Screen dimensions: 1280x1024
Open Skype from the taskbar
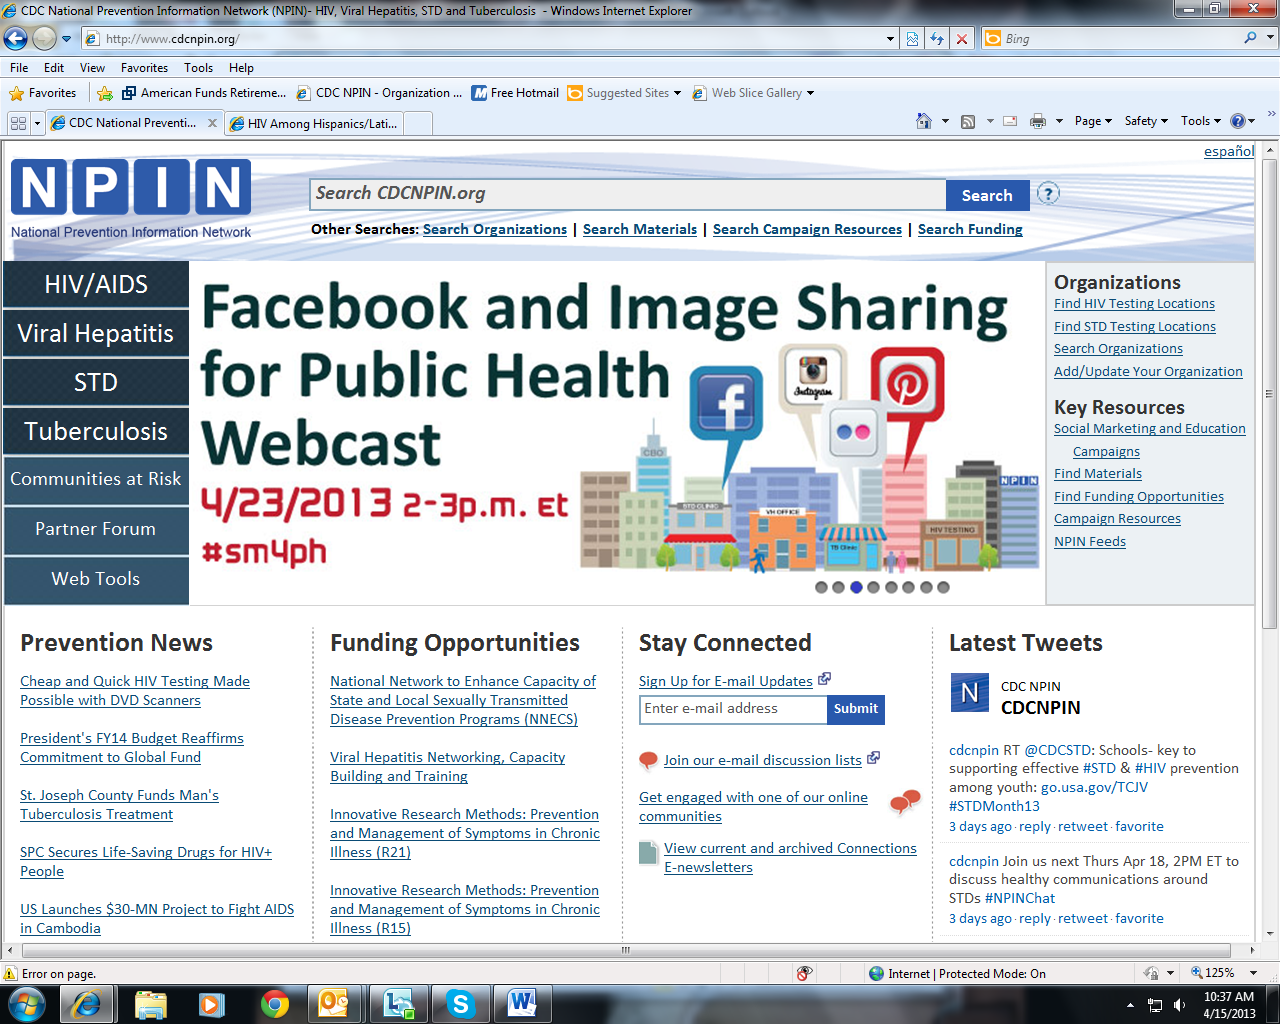pyautogui.click(x=460, y=1003)
